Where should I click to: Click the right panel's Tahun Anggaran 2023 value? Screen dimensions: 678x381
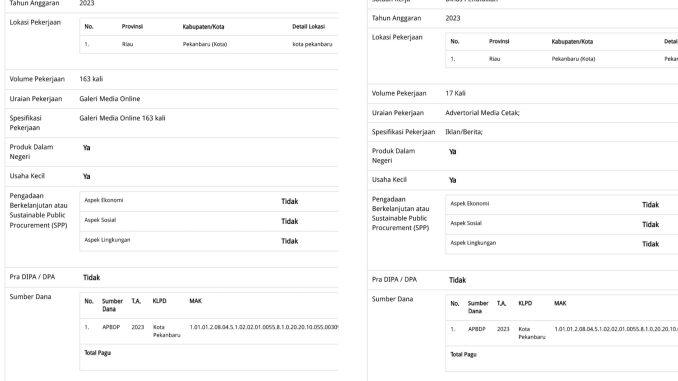[x=453, y=18]
